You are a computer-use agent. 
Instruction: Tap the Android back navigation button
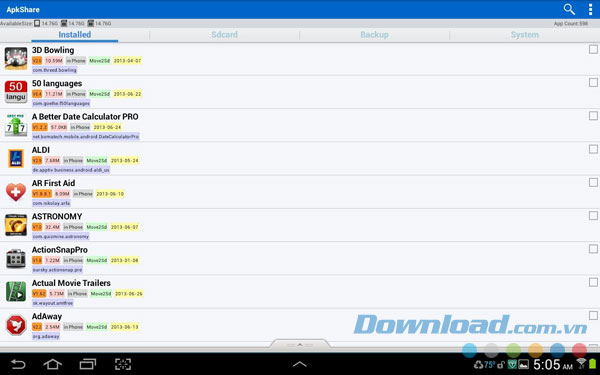18,364
